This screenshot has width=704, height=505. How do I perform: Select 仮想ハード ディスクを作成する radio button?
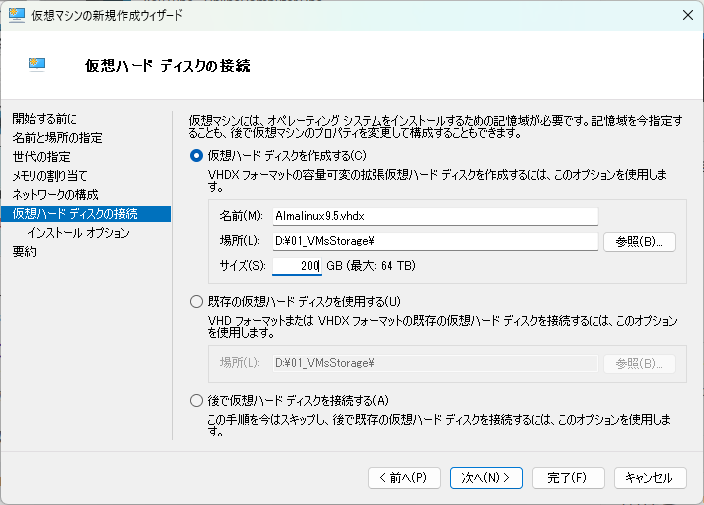click(196, 155)
